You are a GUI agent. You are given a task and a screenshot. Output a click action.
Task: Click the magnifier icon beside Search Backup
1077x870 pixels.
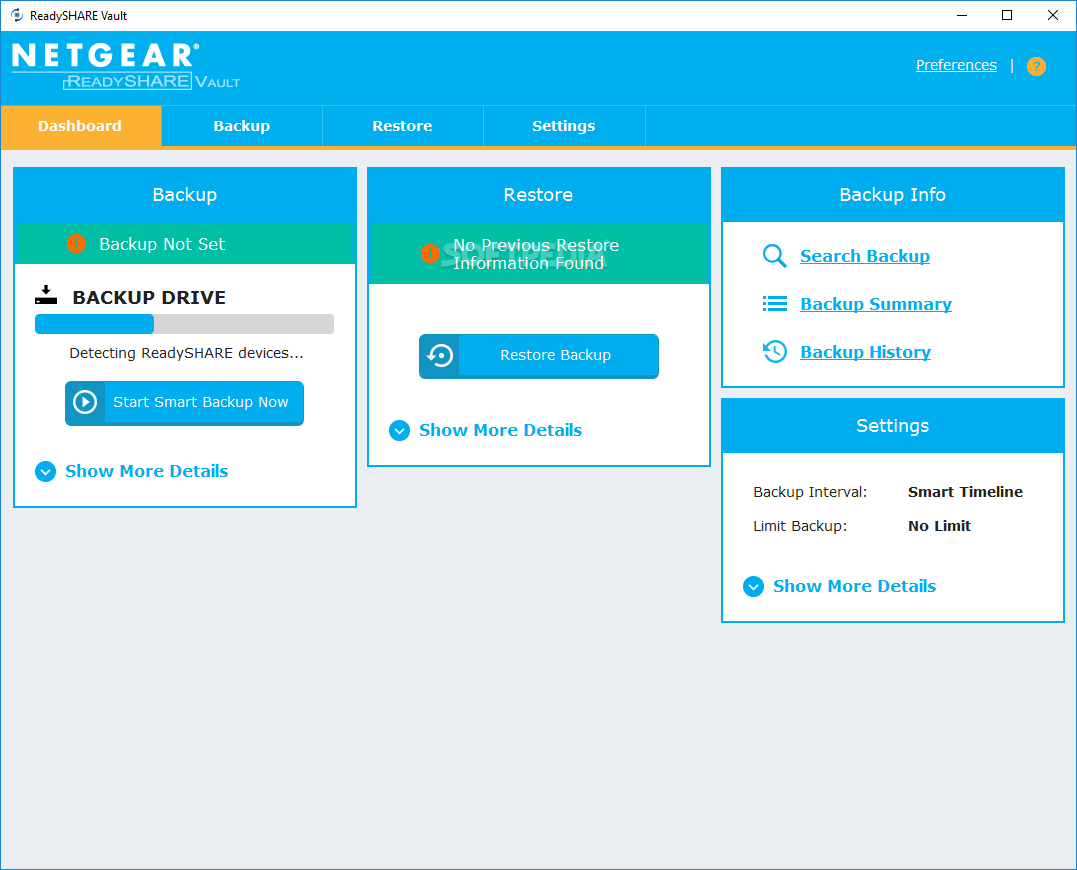click(x=775, y=256)
